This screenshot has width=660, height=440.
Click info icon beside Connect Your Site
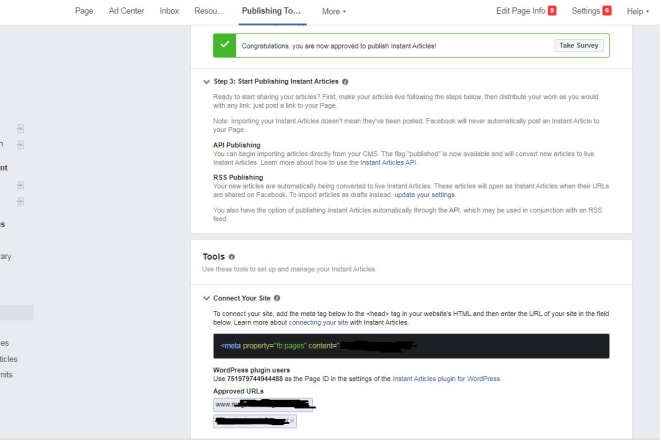[277, 298]
